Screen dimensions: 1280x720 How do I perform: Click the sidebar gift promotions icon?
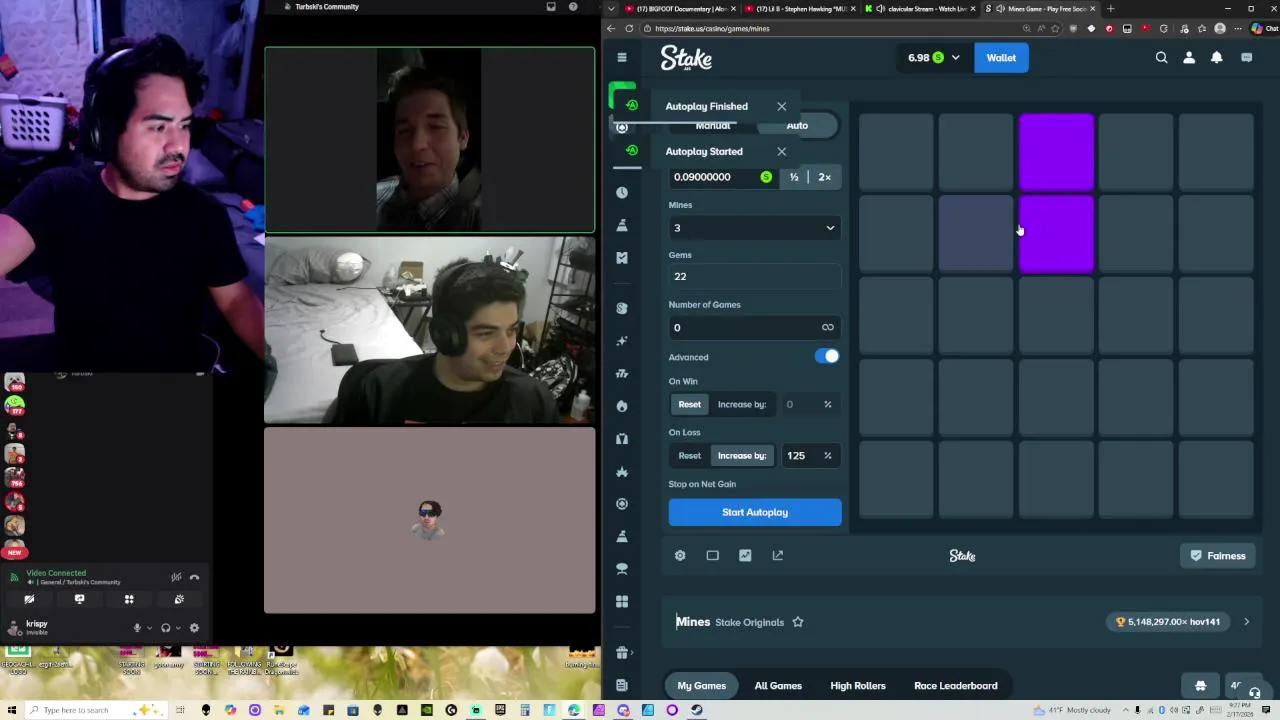(622, 653)
